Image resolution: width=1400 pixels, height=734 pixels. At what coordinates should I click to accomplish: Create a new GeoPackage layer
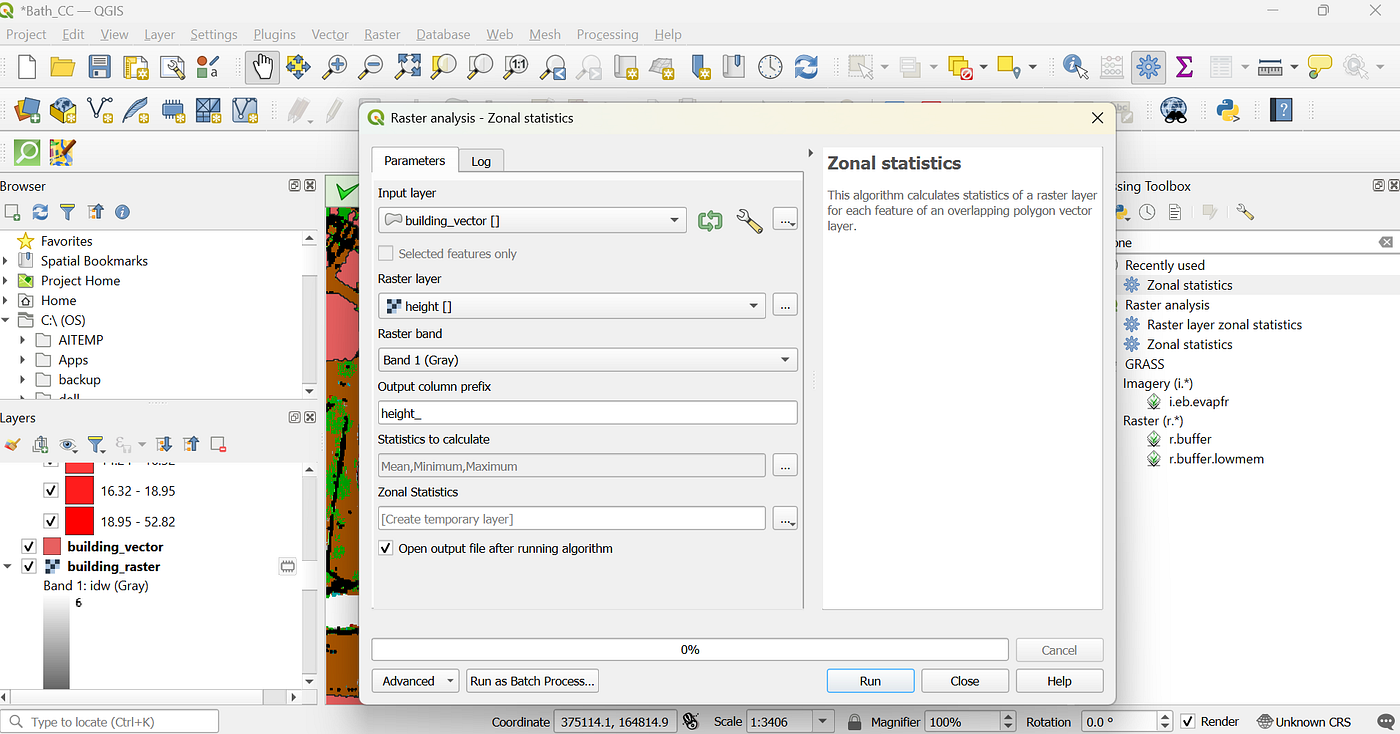point(63,109)
